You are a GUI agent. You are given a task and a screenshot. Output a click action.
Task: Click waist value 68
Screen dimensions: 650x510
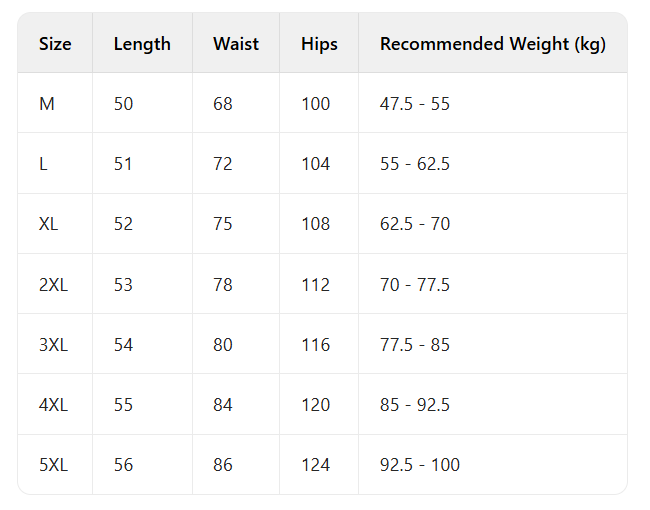tap(223, 104)
